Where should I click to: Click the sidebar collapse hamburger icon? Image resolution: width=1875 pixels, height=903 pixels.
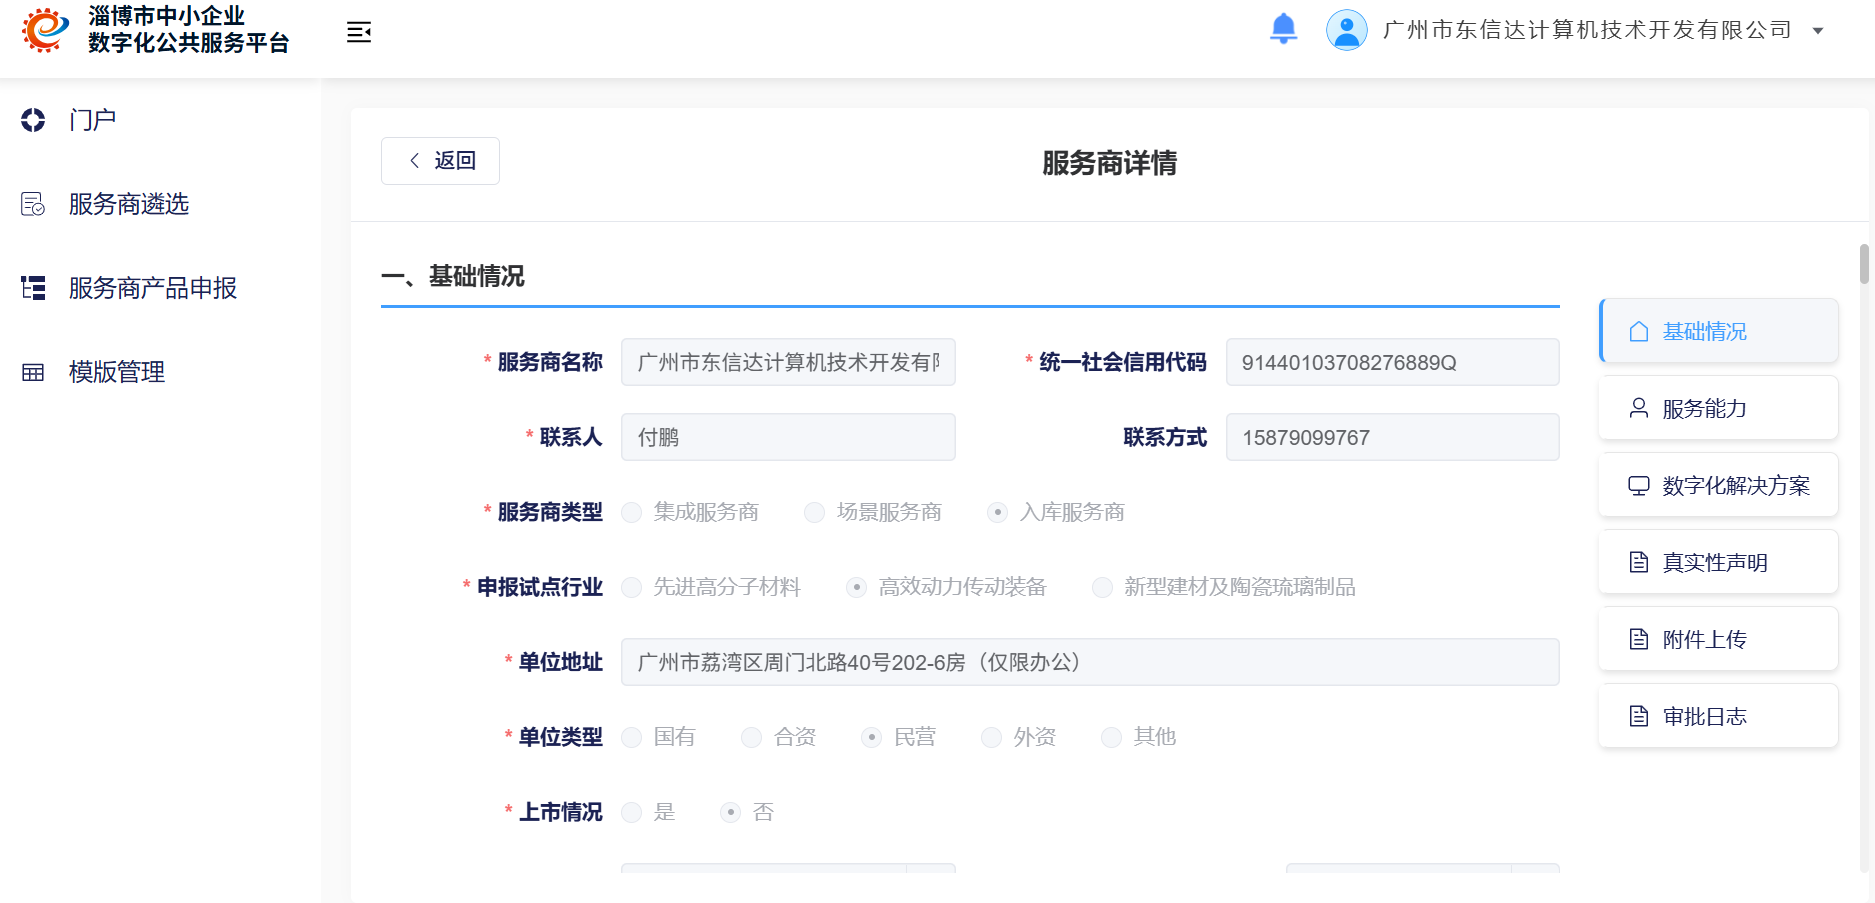[x=359, y=32]
